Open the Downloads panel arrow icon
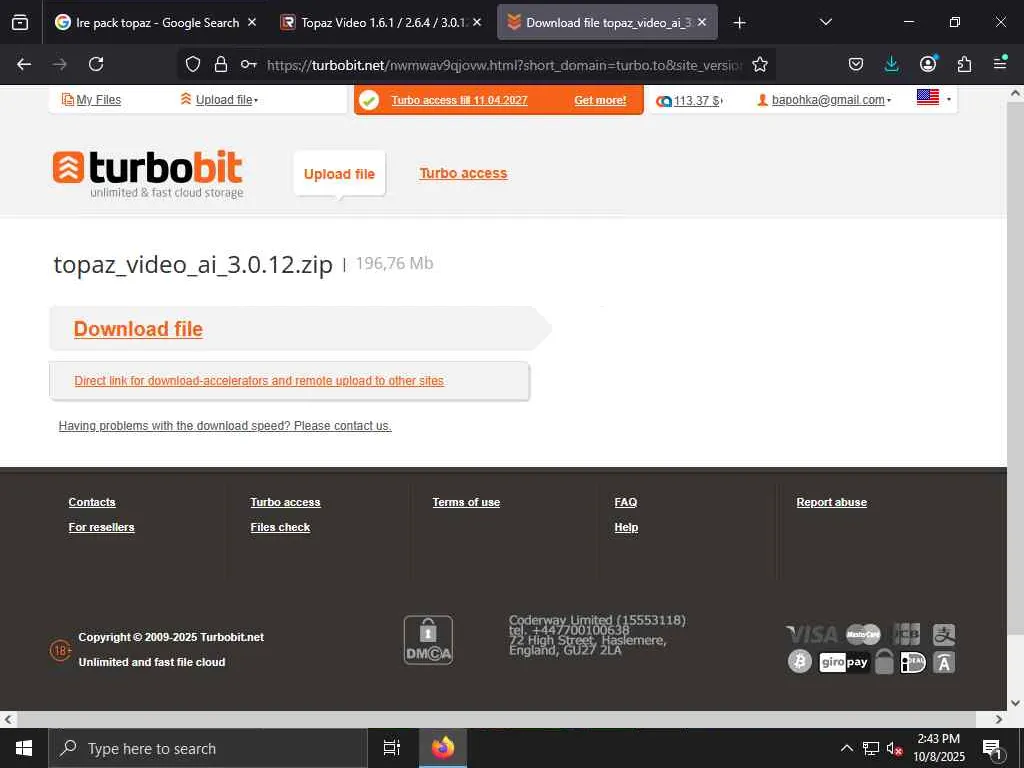Viewport: 1024px width, 768px height. tap(891, 64)
